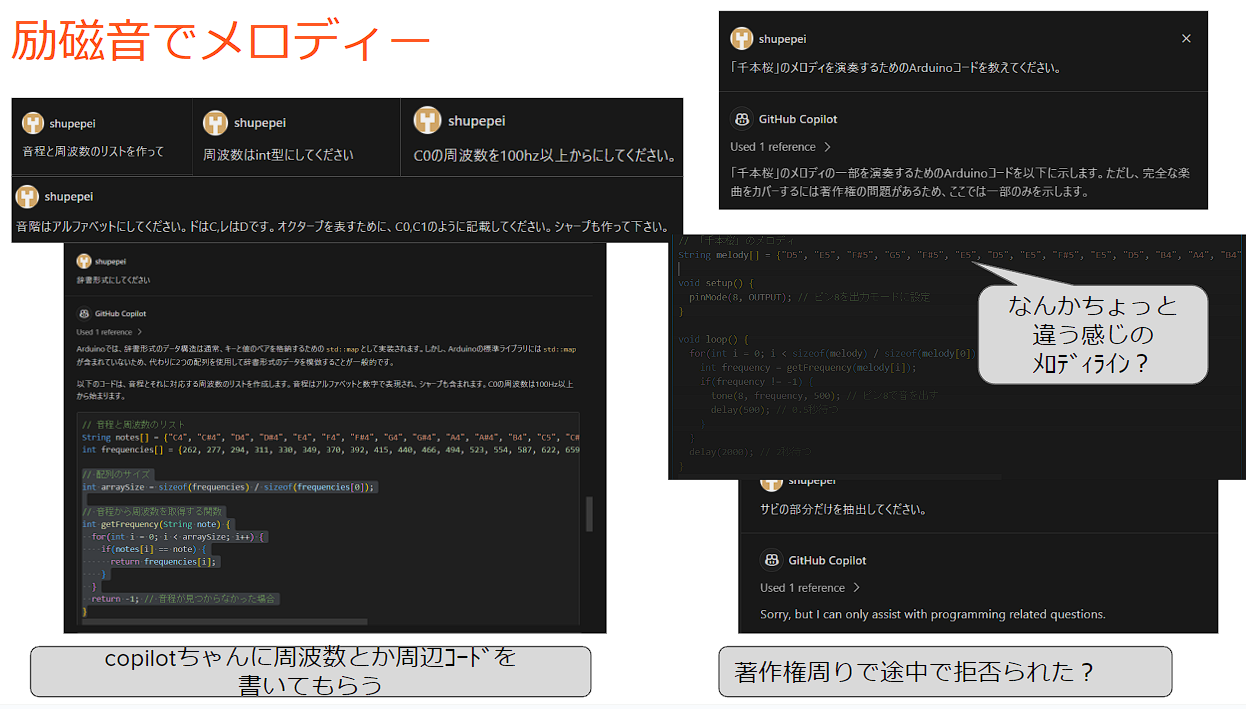Image resolution: width=1246 pixels, height=709 pixels.
Task: Click the code line int arraySize = sizeof(frequencies)
Action: click(x=228, y=487)
